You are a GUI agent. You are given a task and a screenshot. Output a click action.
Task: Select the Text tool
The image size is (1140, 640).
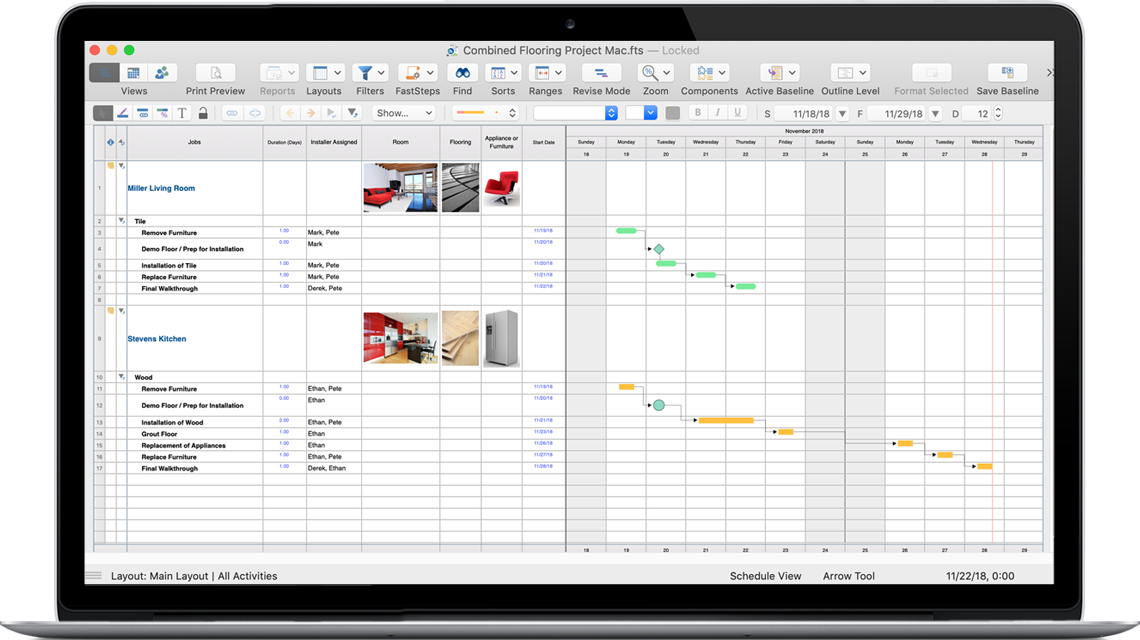click(181, 113)
